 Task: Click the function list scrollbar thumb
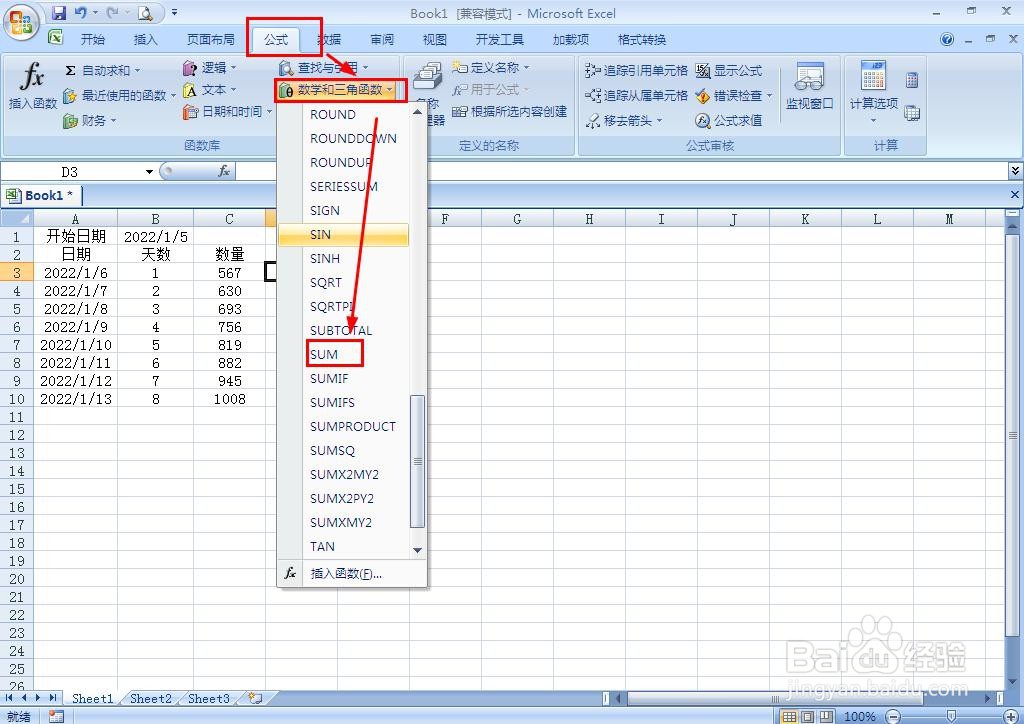(x=417, y=462)
